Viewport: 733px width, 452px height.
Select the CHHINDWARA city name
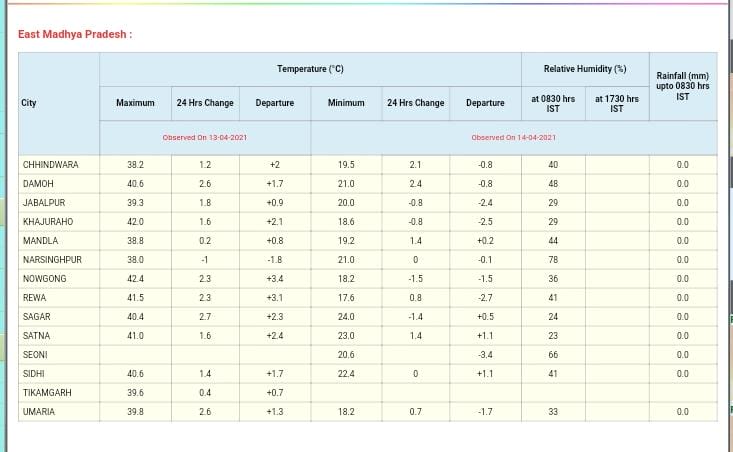coord(50,164)
